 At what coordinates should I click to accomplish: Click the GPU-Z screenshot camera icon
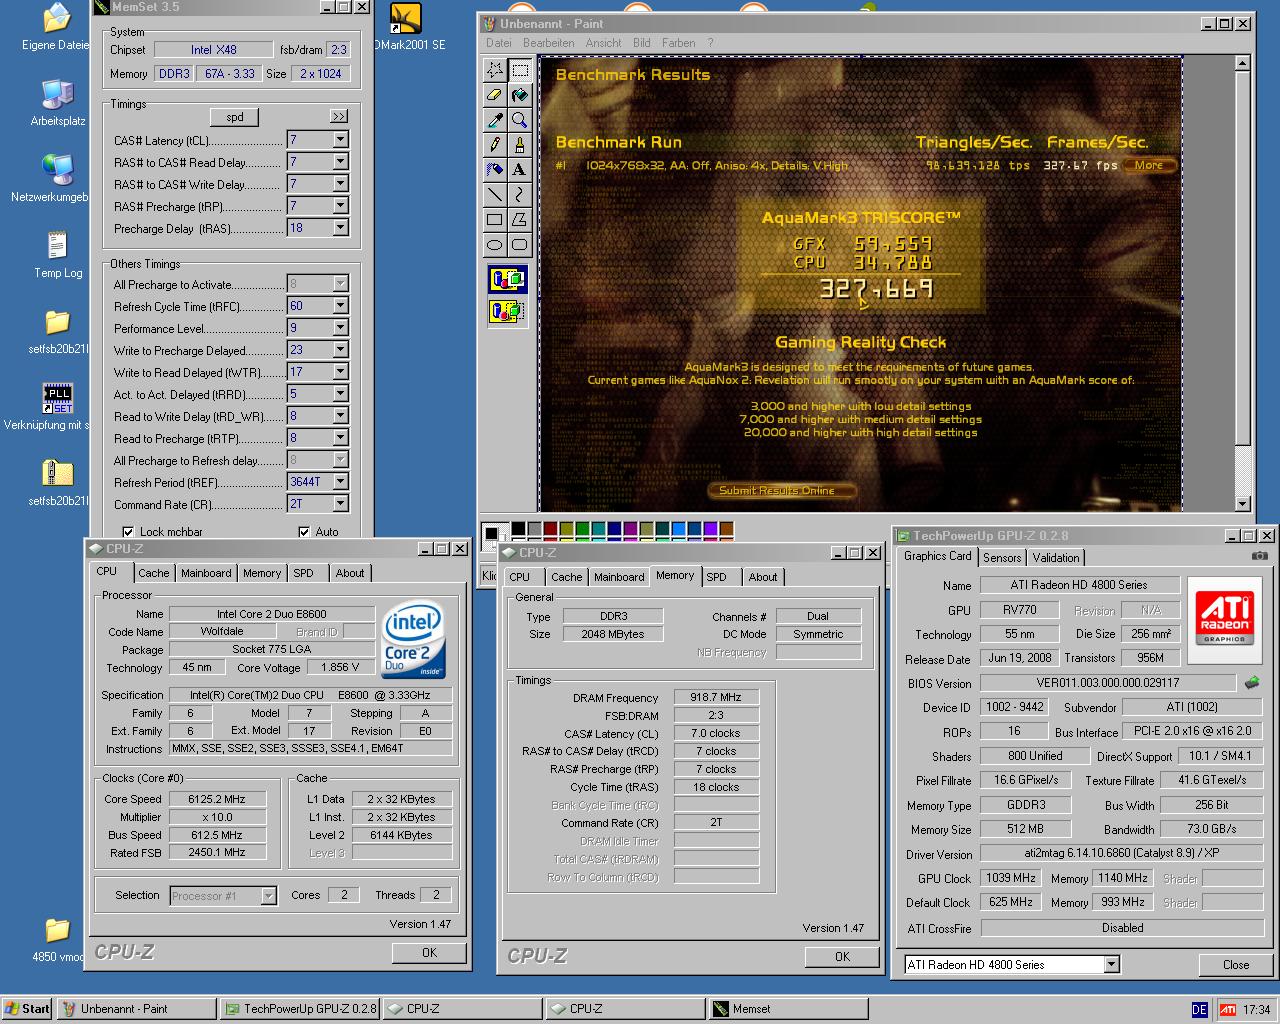coord(1260,556)
